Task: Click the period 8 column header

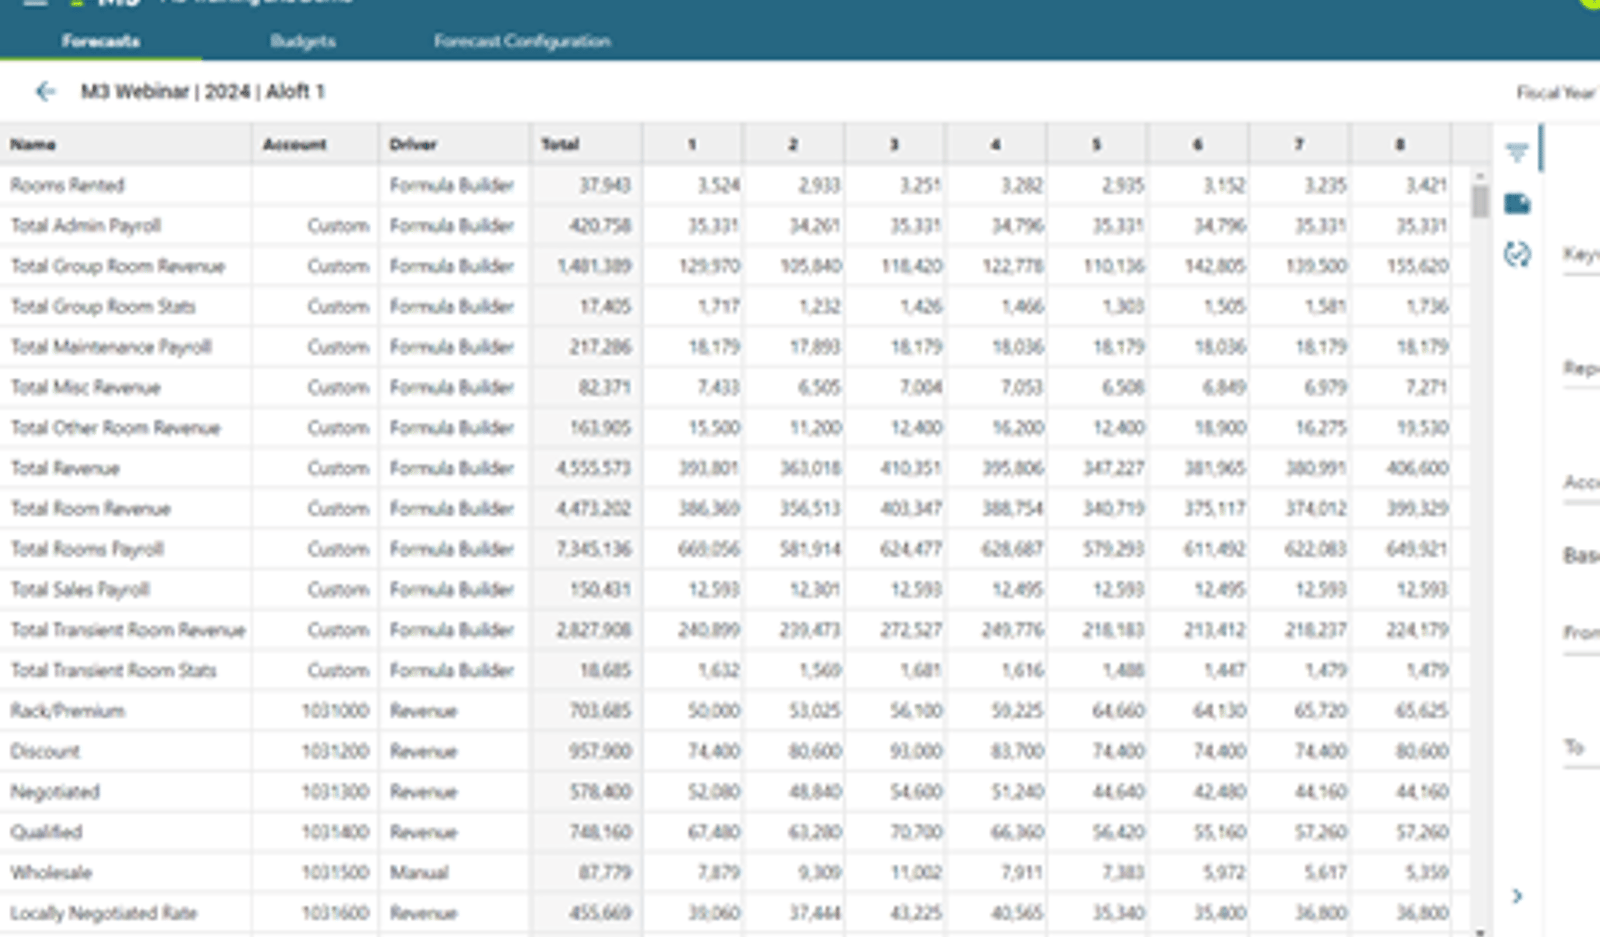Action: coord(1400,144)
